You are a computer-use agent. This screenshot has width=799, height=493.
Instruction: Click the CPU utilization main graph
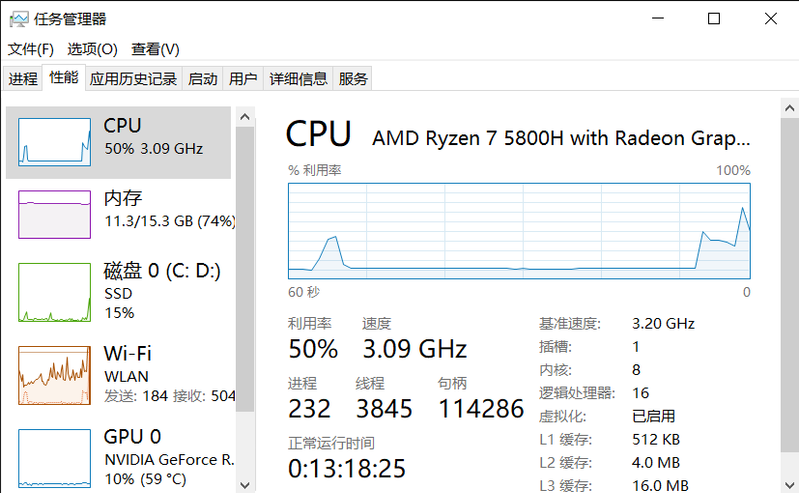point(519,231)
